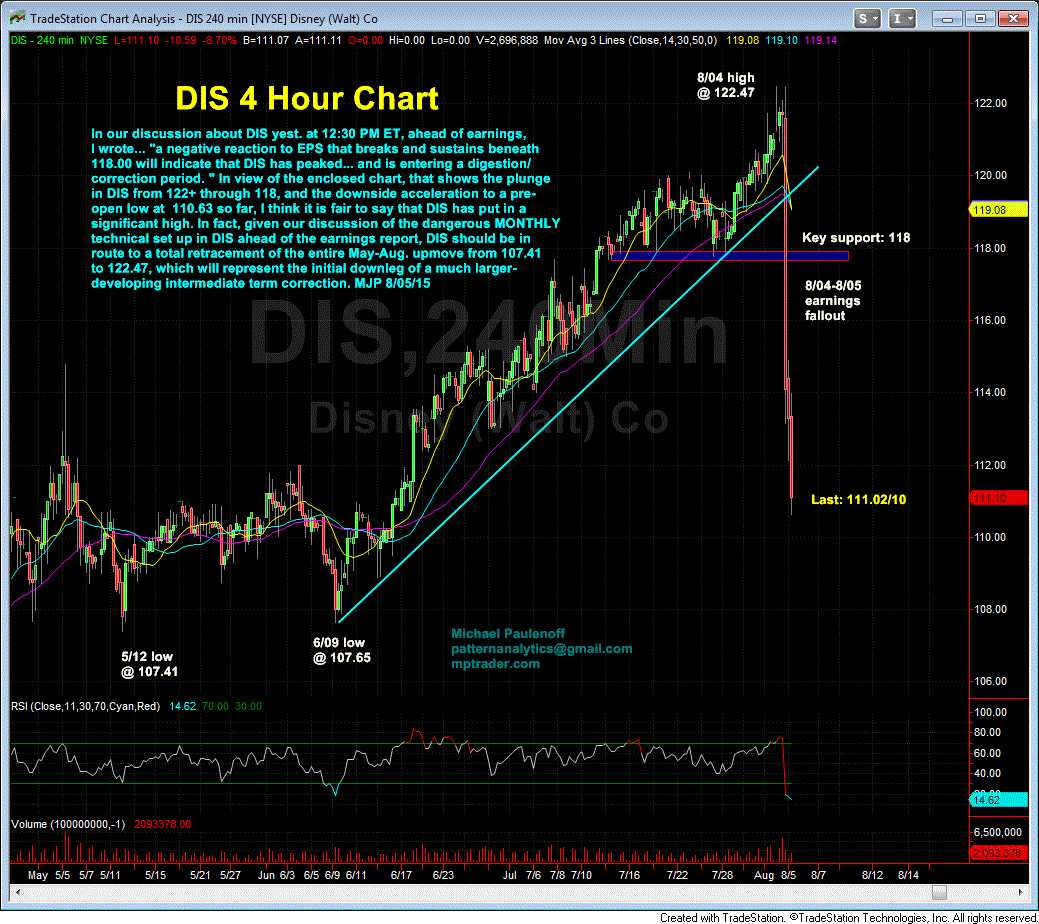Click the 122.00 price axis label

point(990,103)
